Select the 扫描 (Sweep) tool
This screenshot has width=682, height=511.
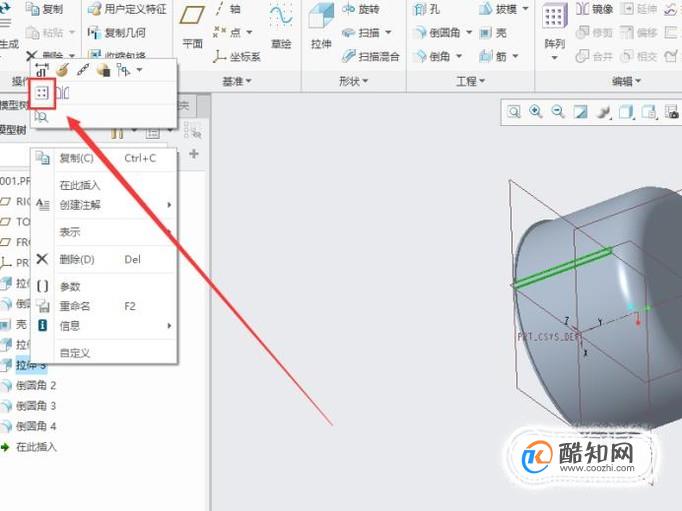361,32
